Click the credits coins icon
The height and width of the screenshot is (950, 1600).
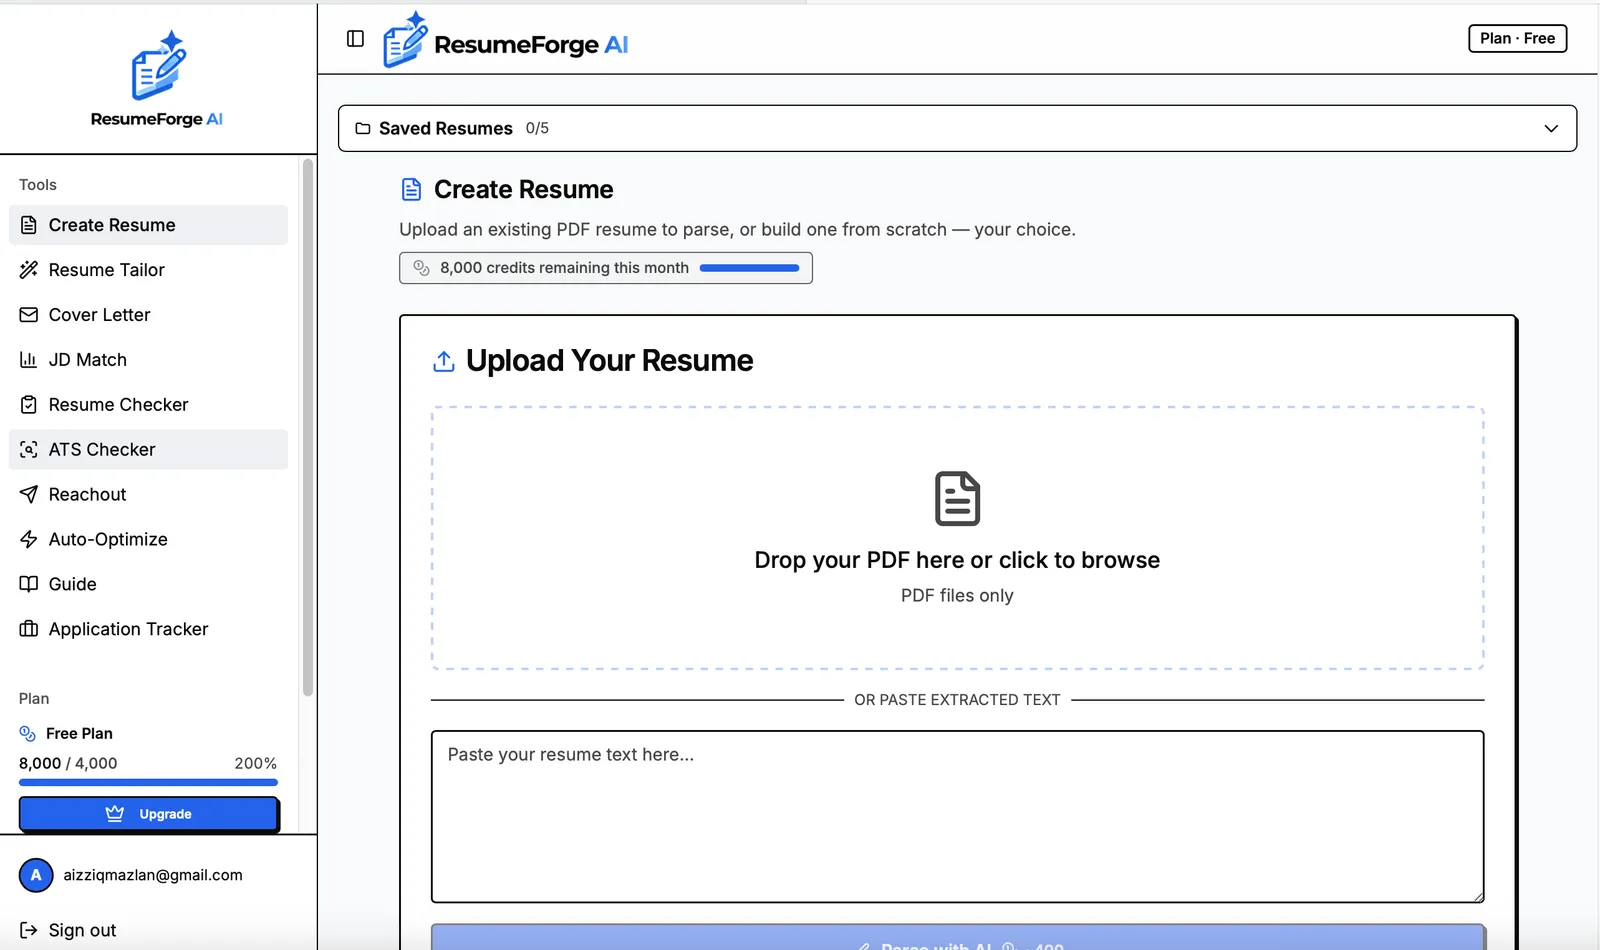pos(422,268)
